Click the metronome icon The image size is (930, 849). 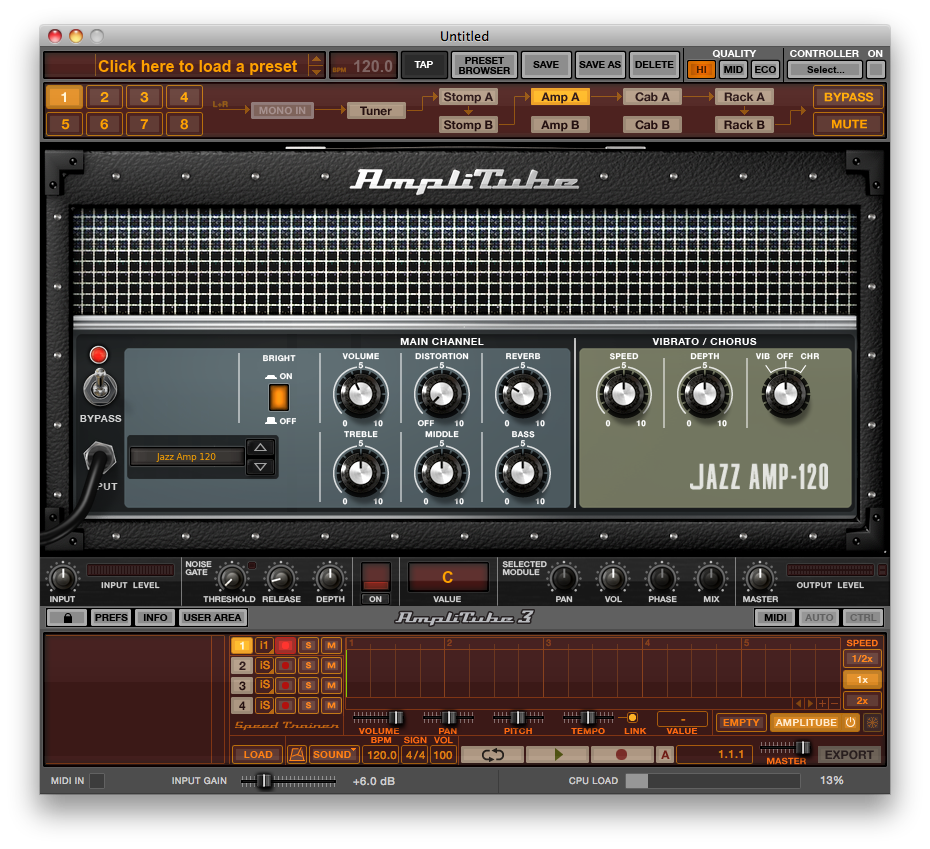pyautogui.click(x=297, y=755)
